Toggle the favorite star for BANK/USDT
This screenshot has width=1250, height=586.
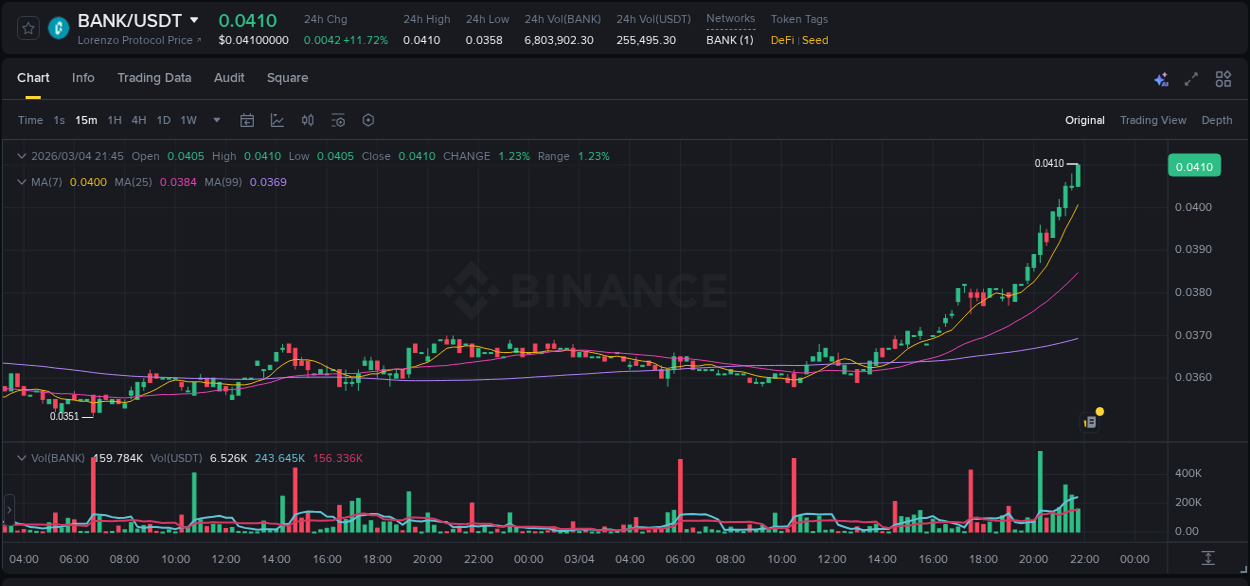(x=27, y=28)
